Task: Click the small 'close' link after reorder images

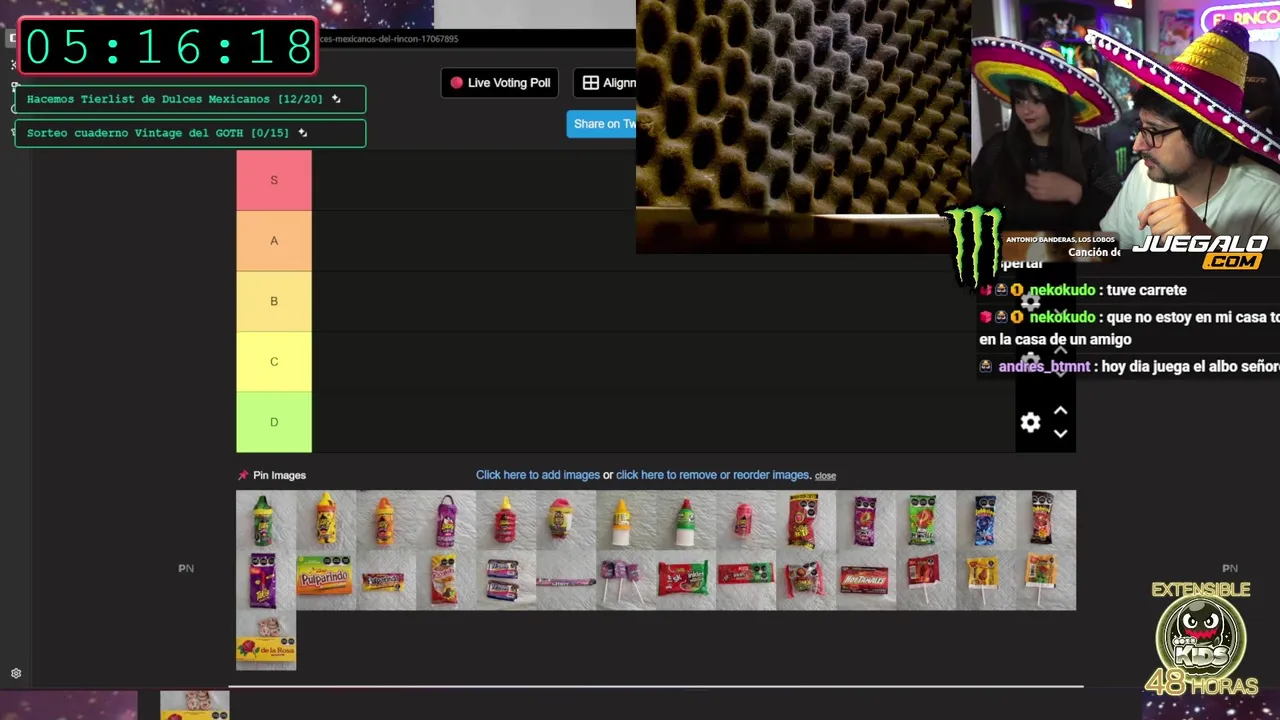Action: click(825, 476)
